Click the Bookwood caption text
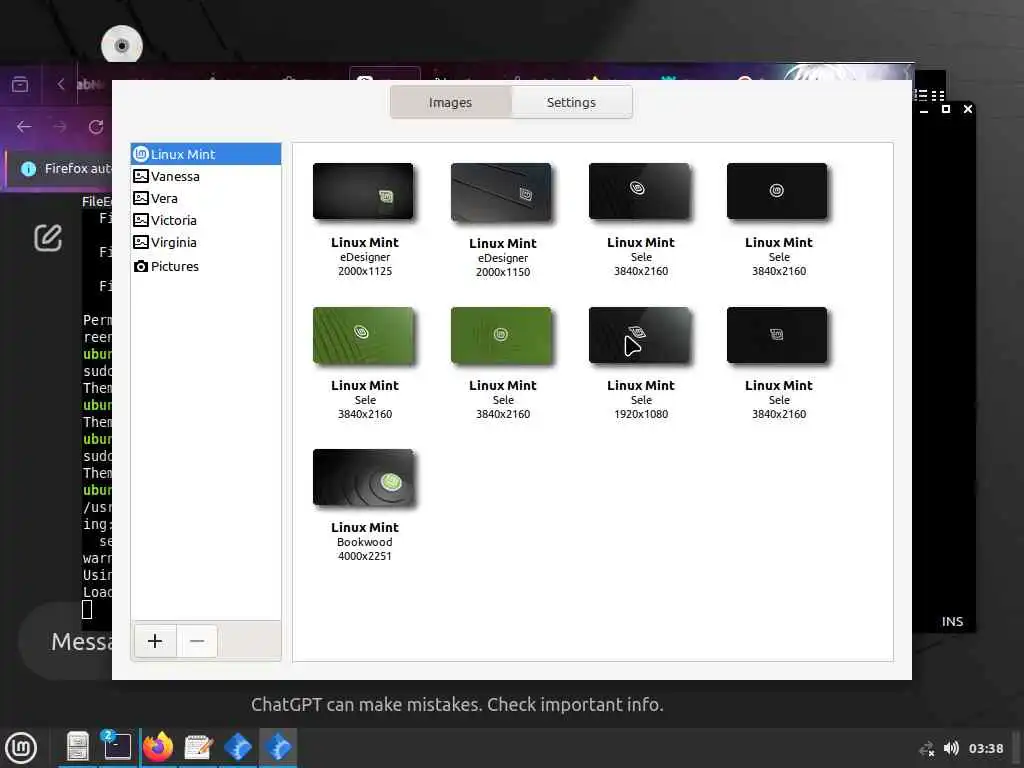The height and width of the screenshot is (768, 1024). tap(364, 542)
